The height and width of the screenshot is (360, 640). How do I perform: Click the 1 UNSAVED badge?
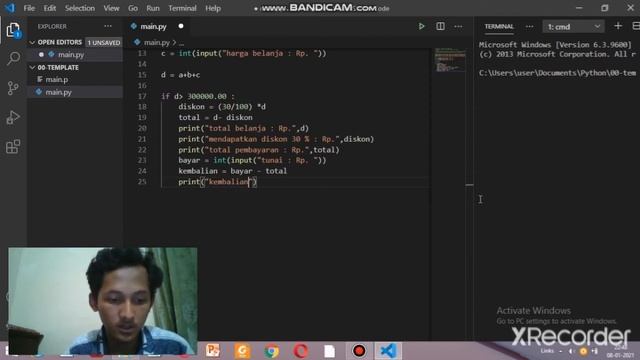(104, 42)
